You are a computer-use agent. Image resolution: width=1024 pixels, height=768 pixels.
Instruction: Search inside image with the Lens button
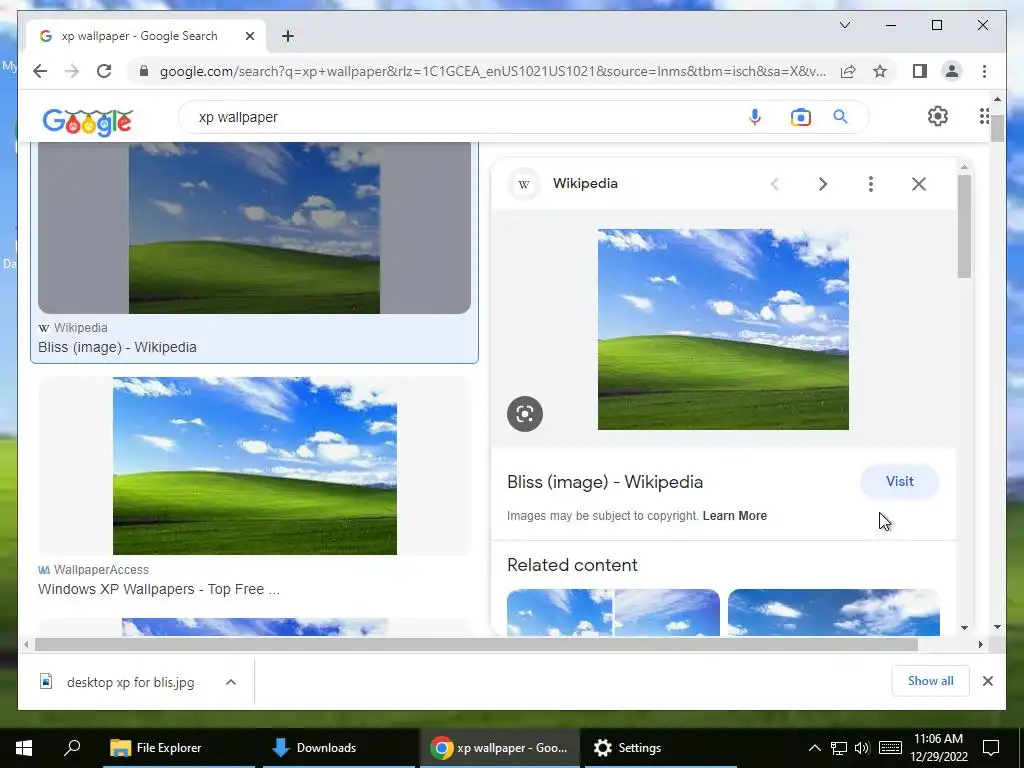[524, 413]
